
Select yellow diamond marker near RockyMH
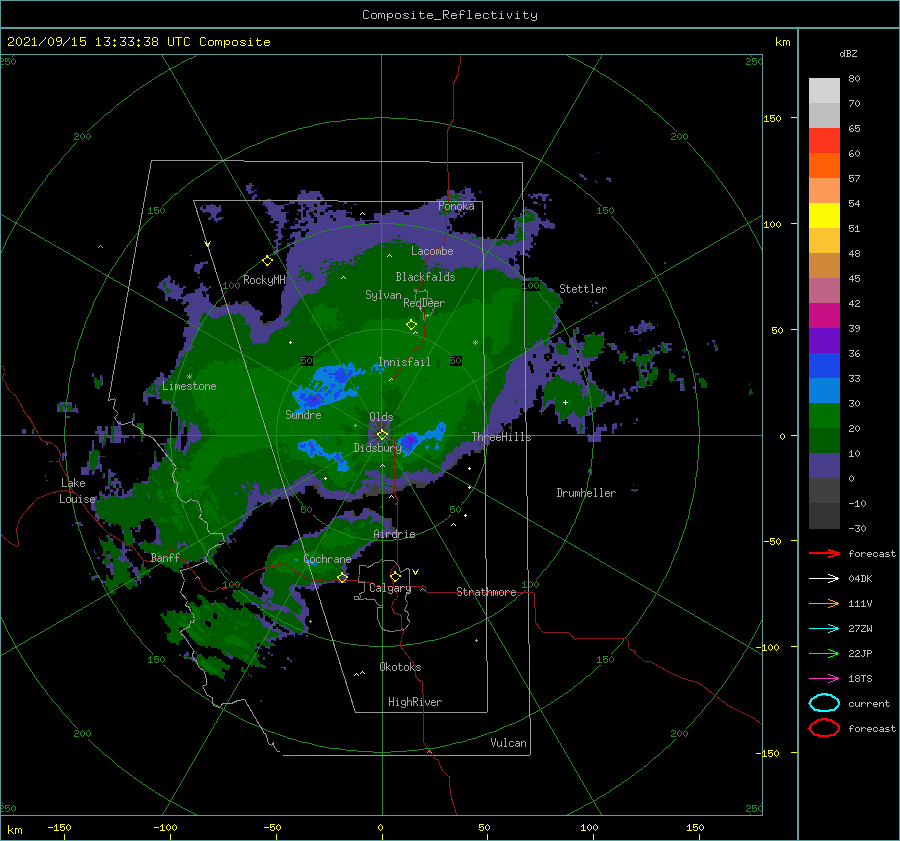click(267, 261)
